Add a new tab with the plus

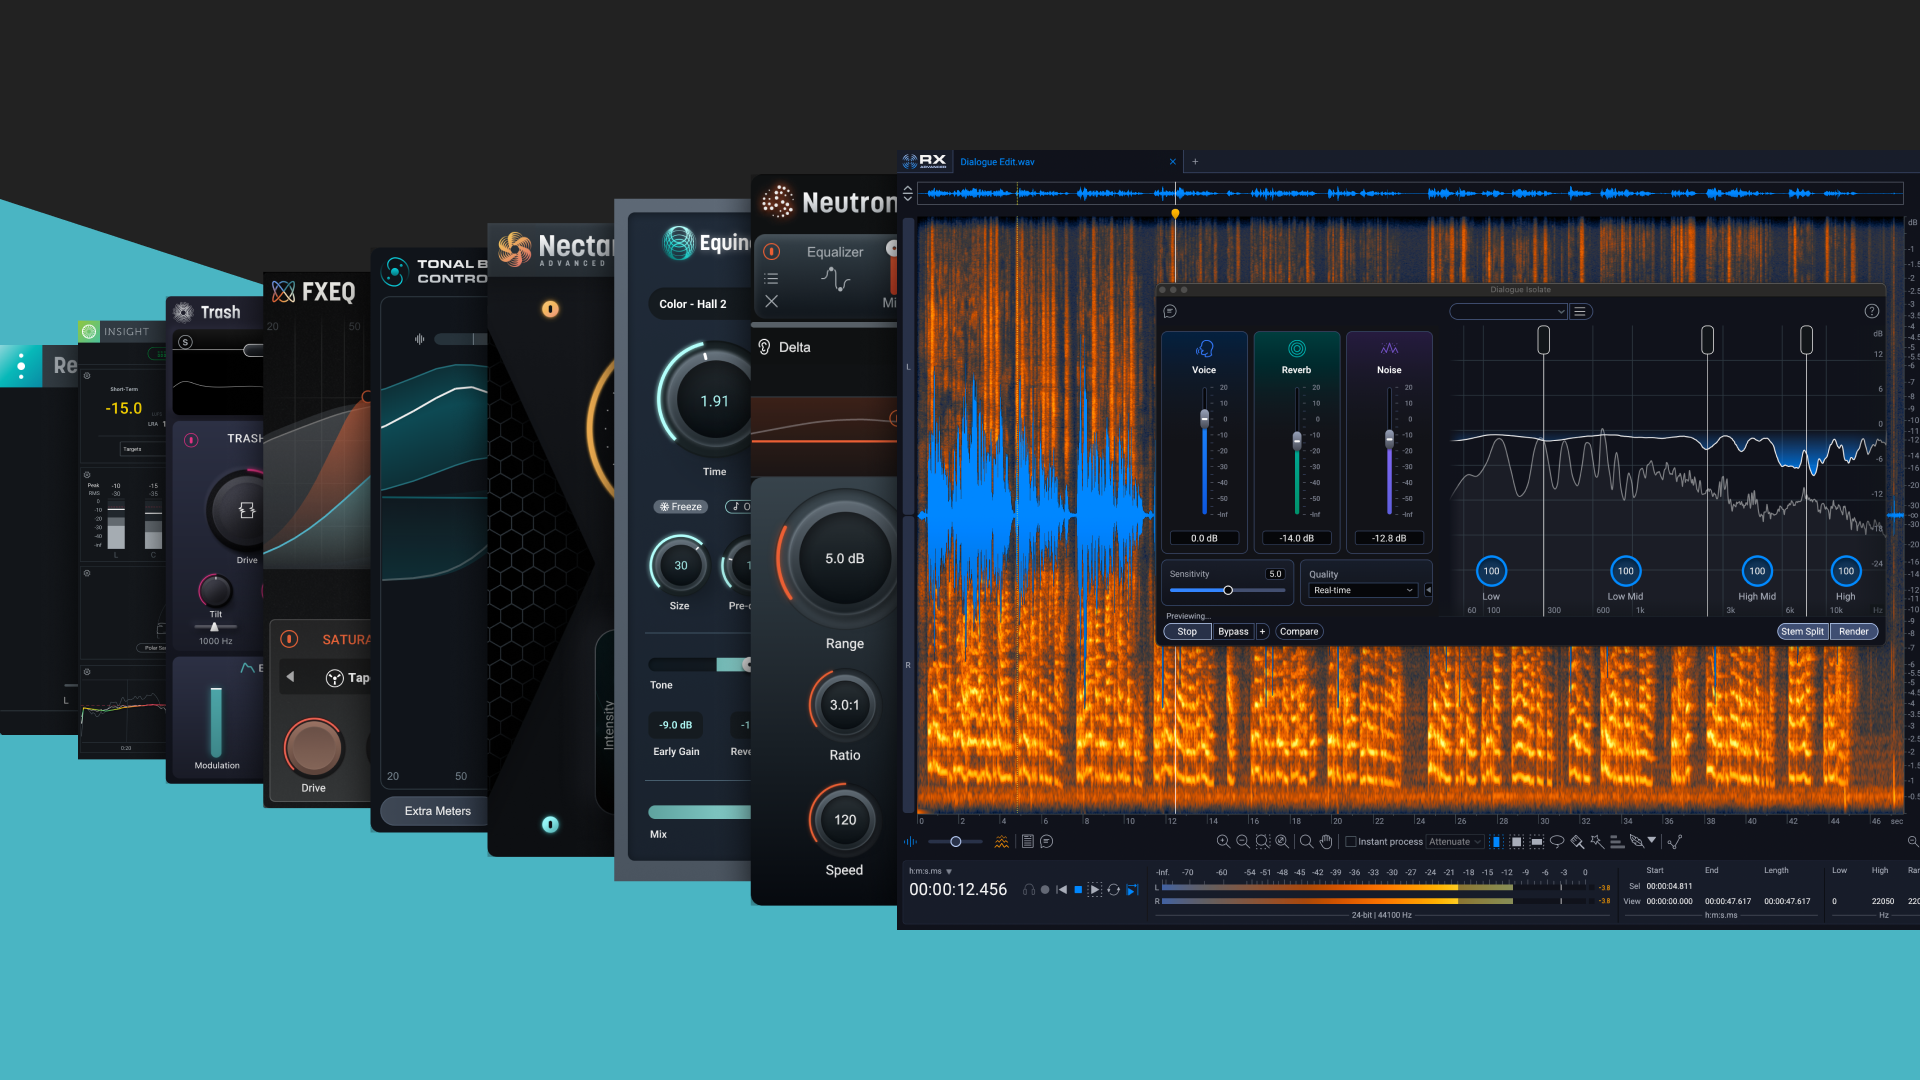1195,162
